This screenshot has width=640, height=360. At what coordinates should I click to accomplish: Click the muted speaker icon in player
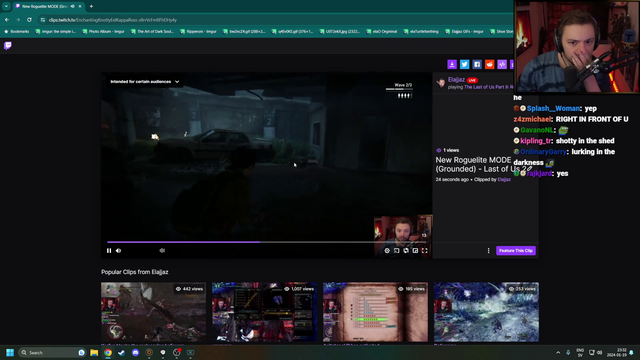(162, 251)
